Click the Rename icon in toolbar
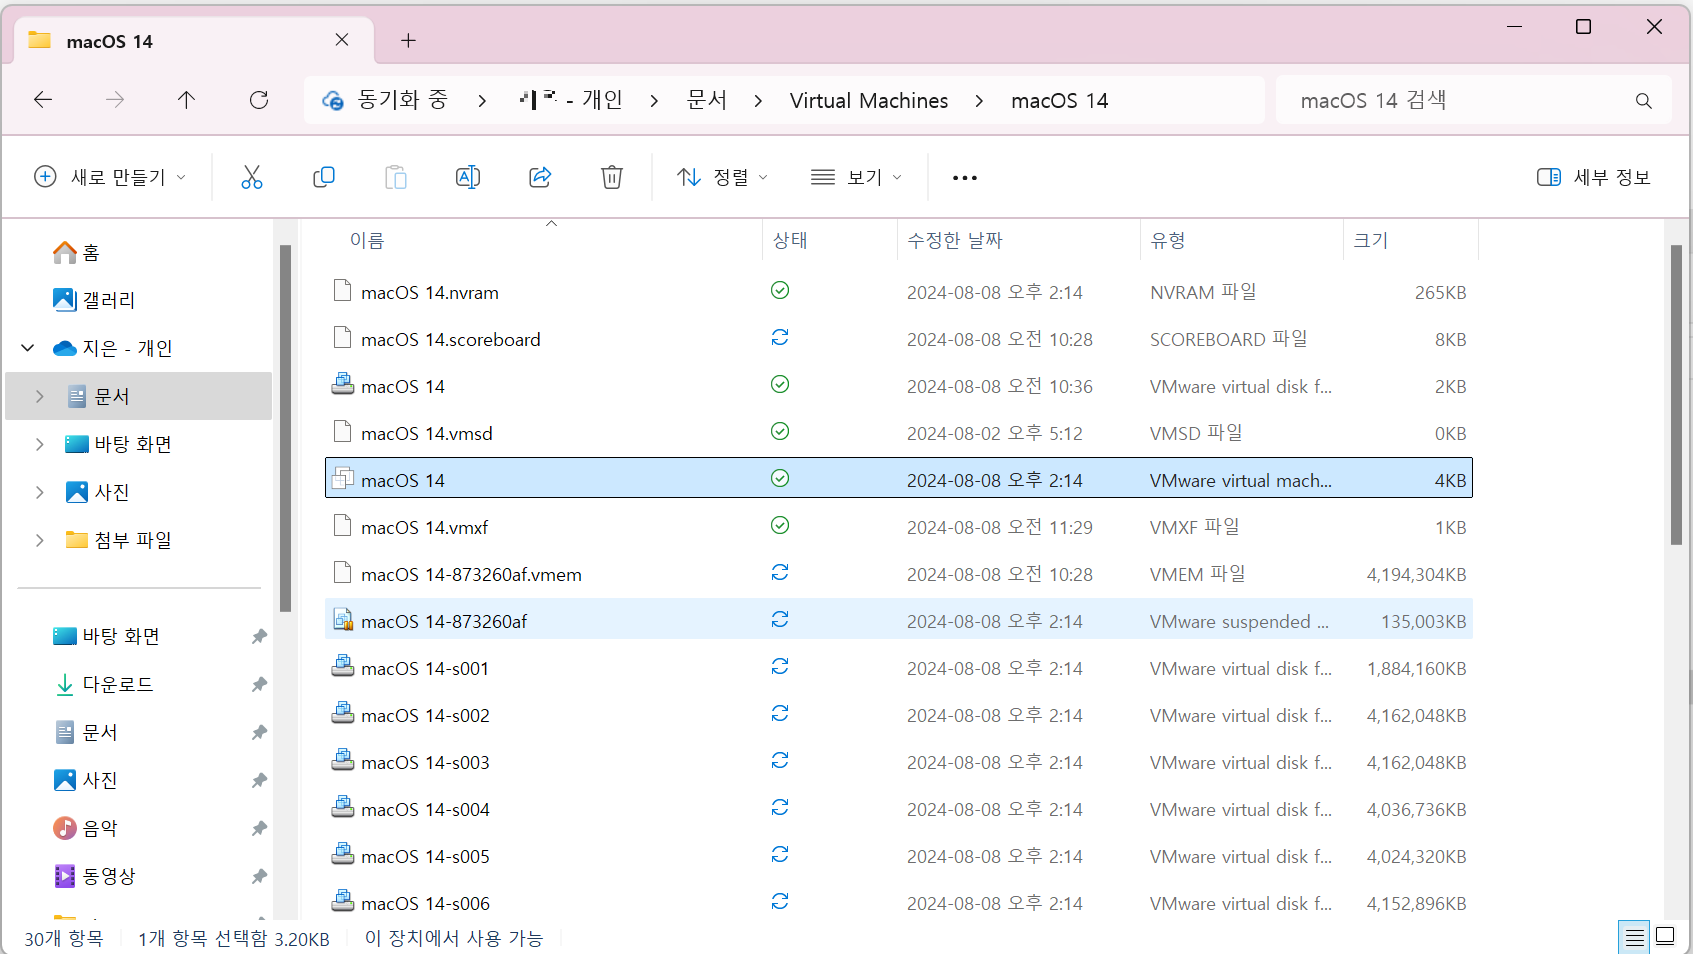 (x=468, y=177)
